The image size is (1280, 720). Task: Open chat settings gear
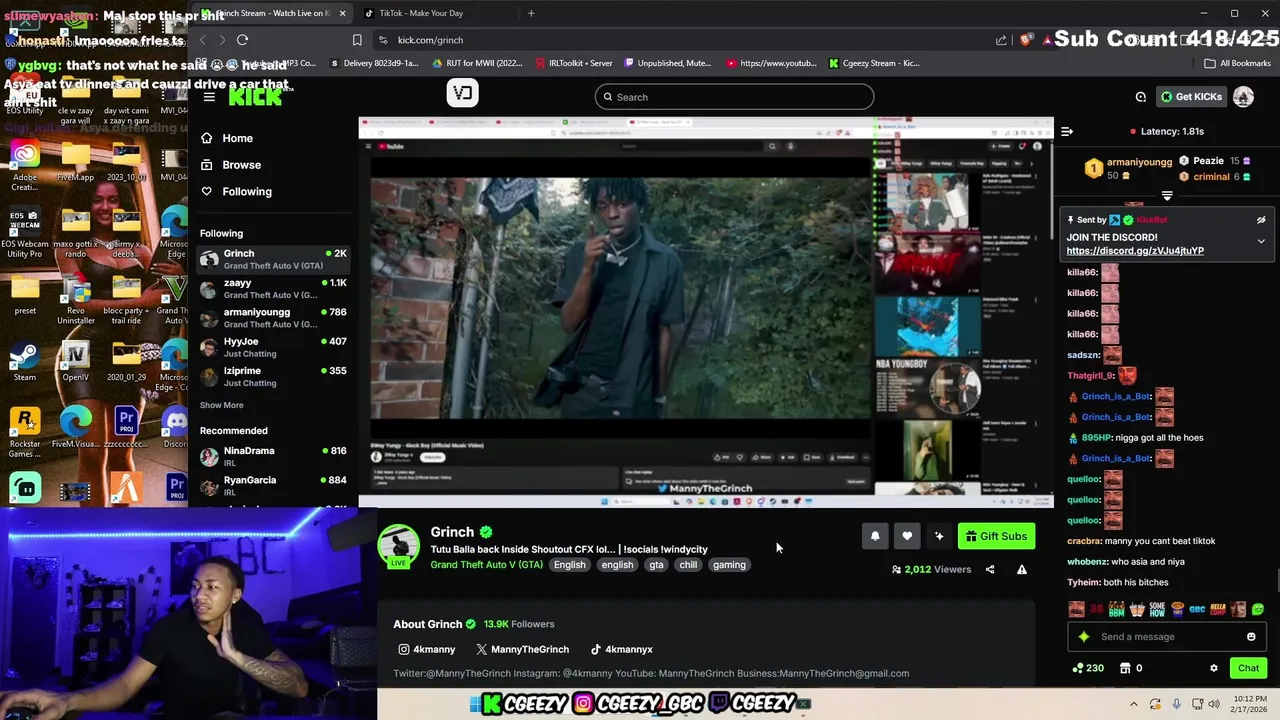(x=1214, y=668)
